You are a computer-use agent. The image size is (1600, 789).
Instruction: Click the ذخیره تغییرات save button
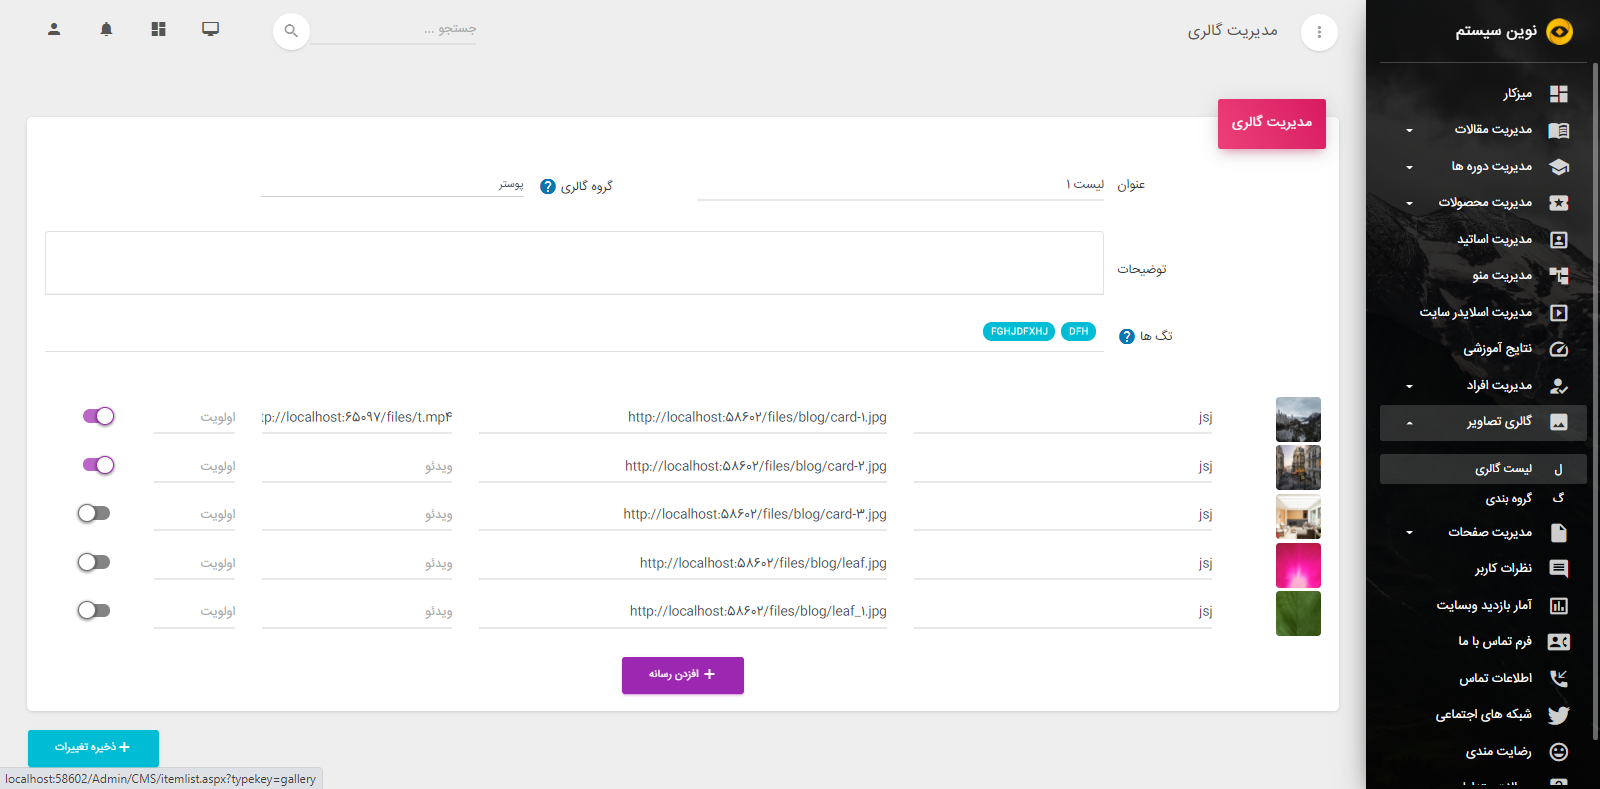(93, 748)
